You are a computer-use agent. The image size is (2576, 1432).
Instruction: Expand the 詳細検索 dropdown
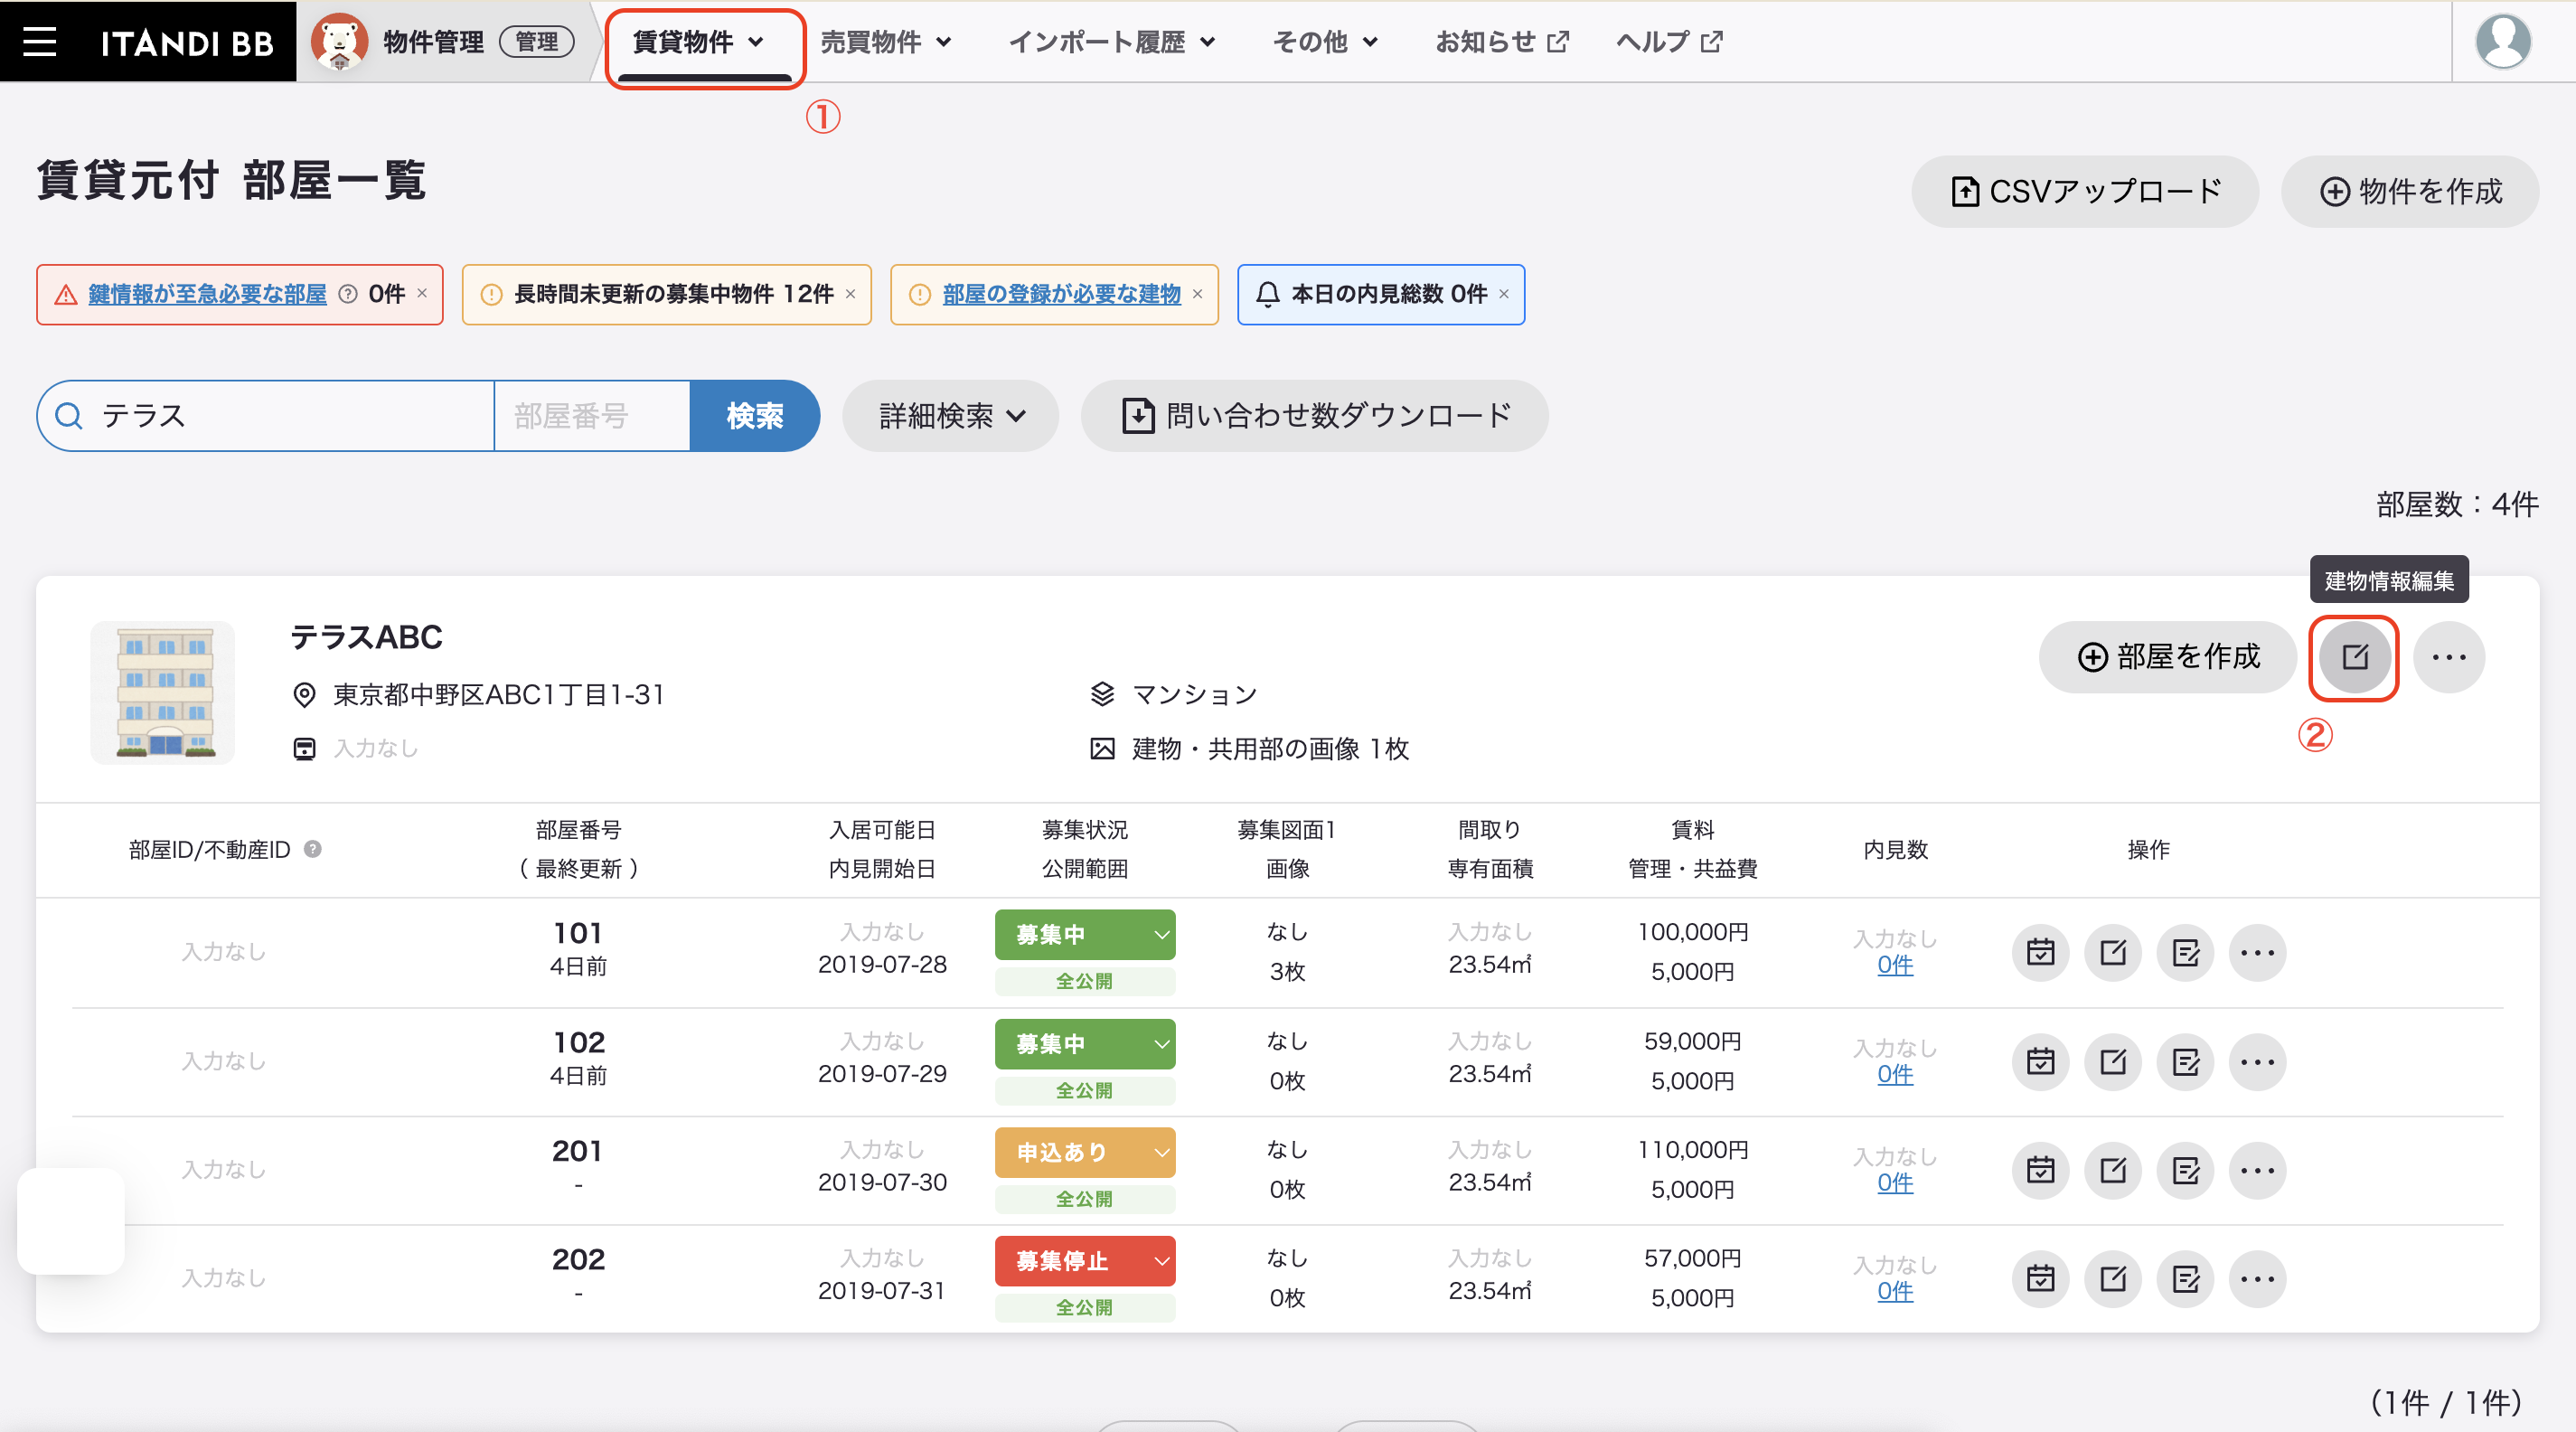point(950,416)
